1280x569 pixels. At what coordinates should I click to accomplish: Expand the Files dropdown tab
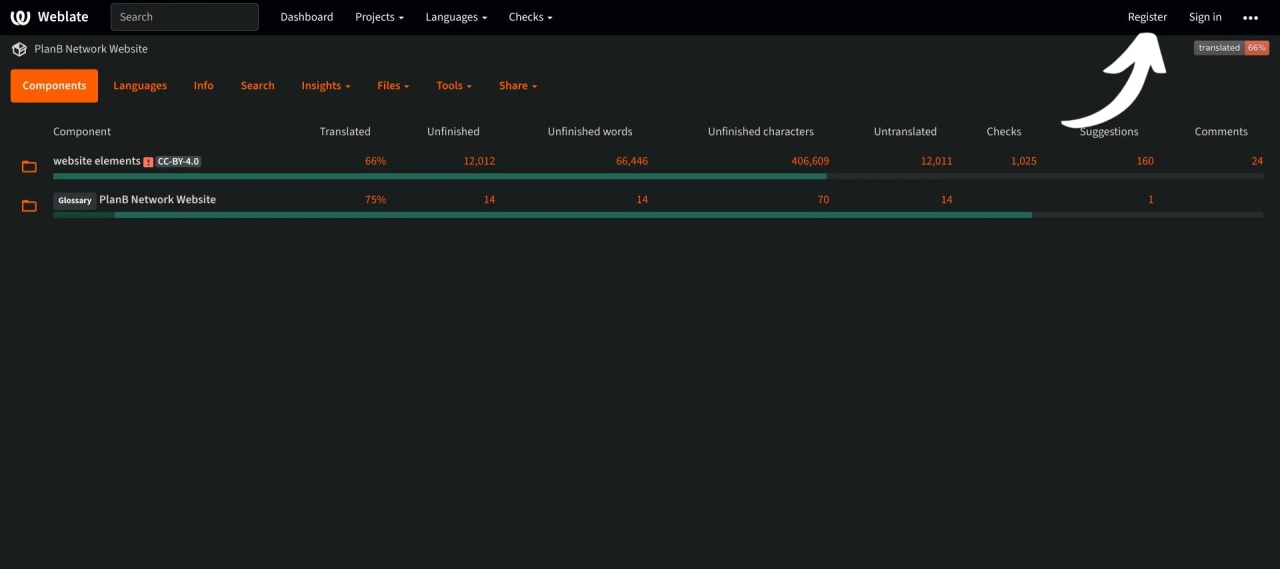pyautogui.click(x=394, y=86)
